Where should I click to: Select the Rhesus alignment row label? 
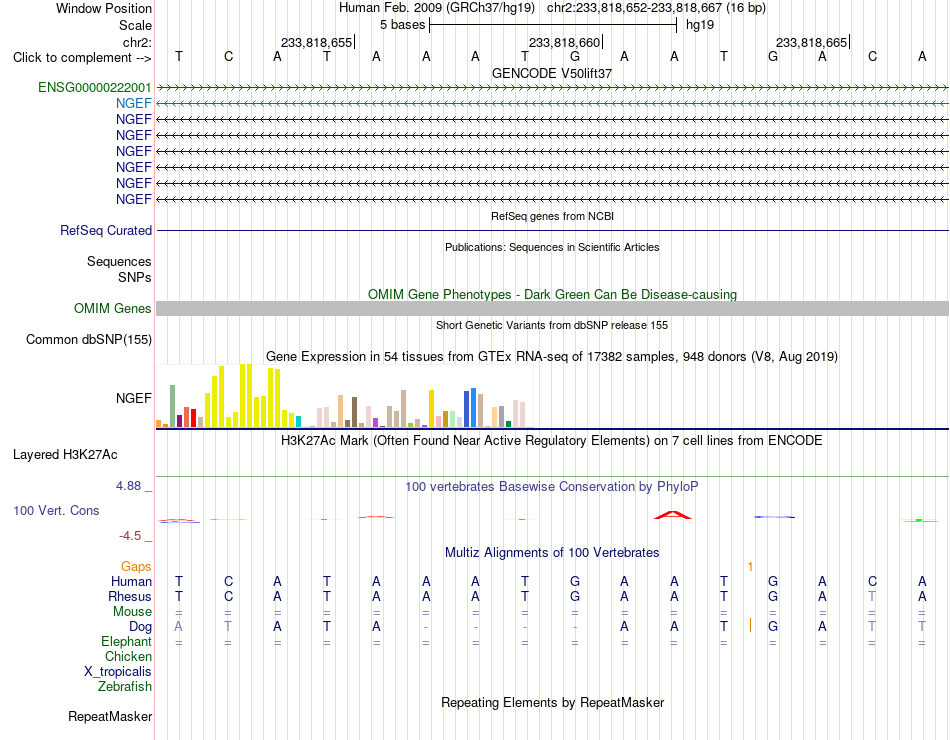pos(130,596)
